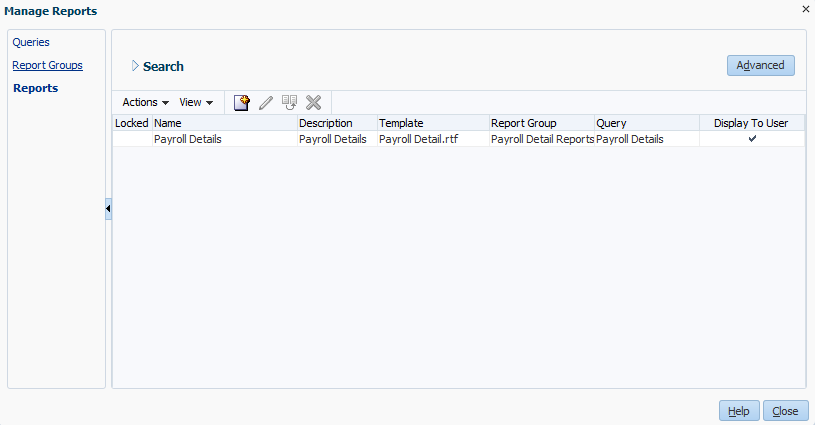815x425 pixels.
Task: Click the Display To User checkmark
Action: tap(752, 139)
